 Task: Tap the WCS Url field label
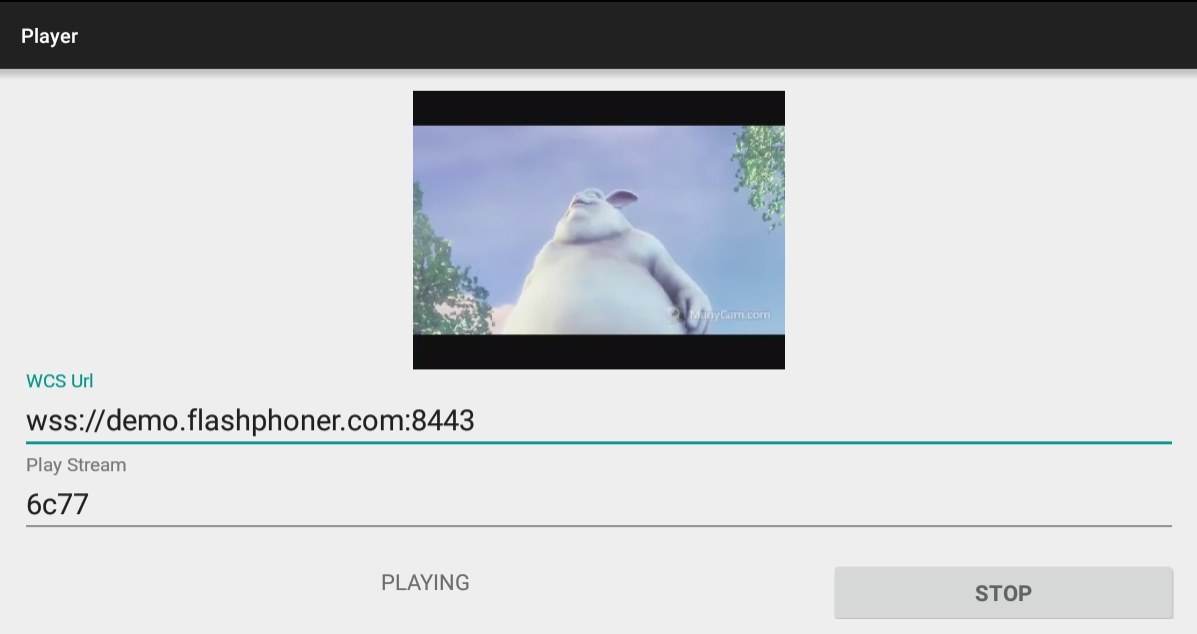click(x=60, y=381)
